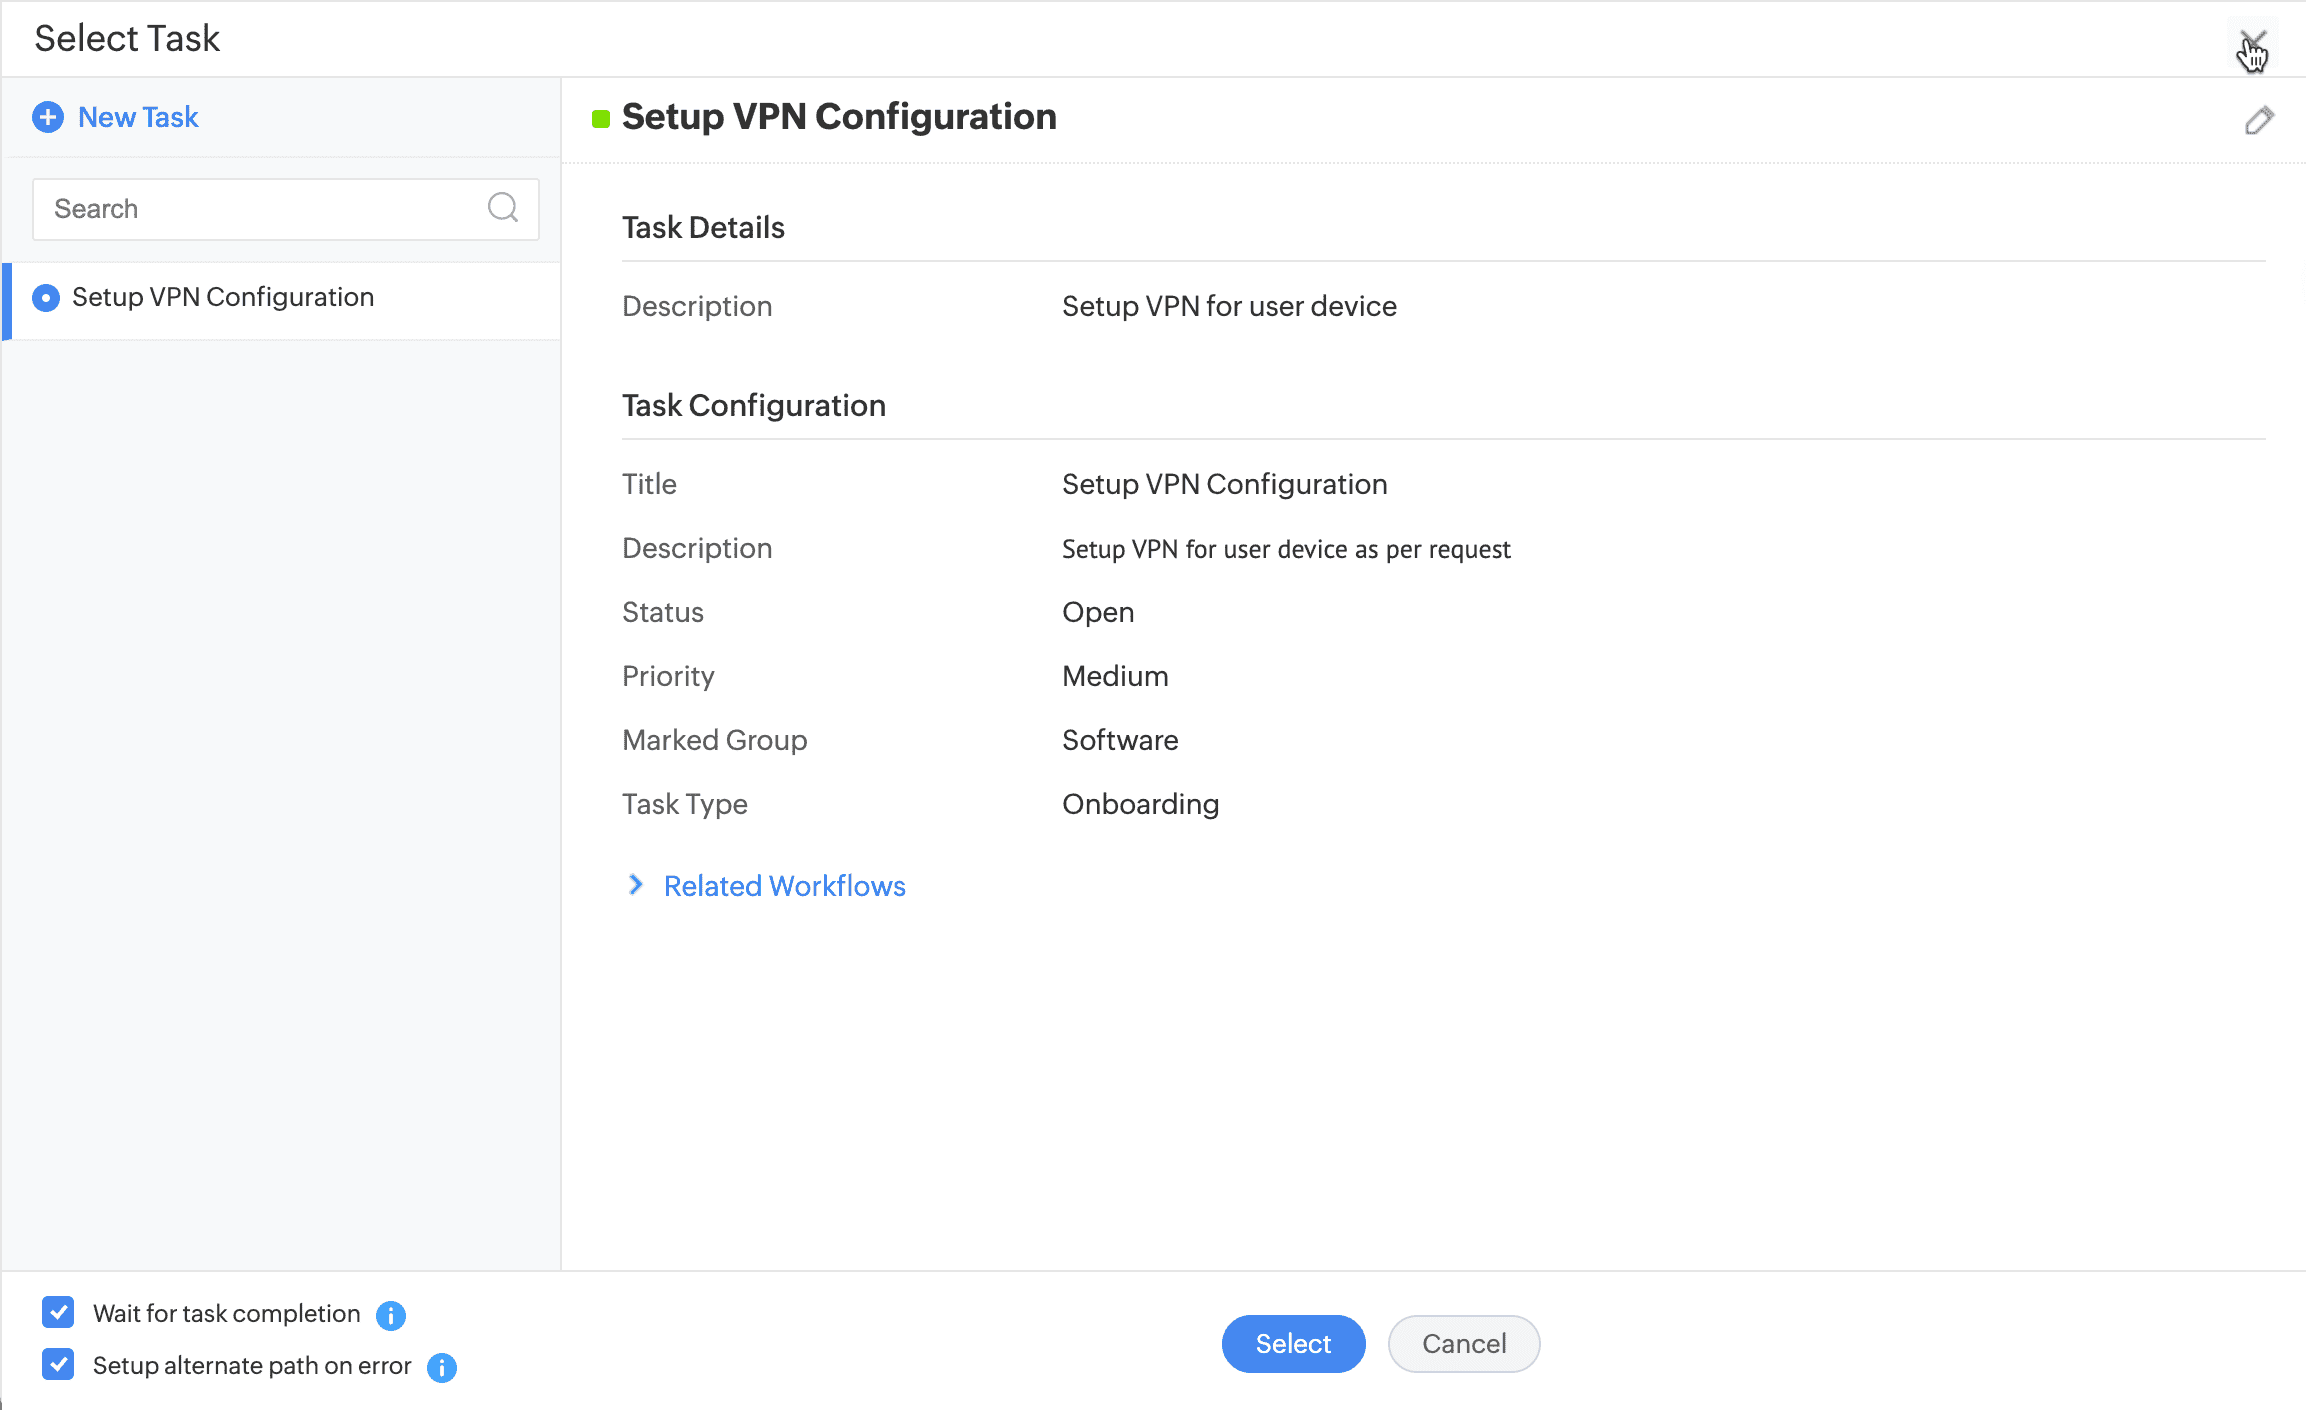Click green status square beside task title
Viewport: 2306px width, 1410px height.
[x=601, y=119]
